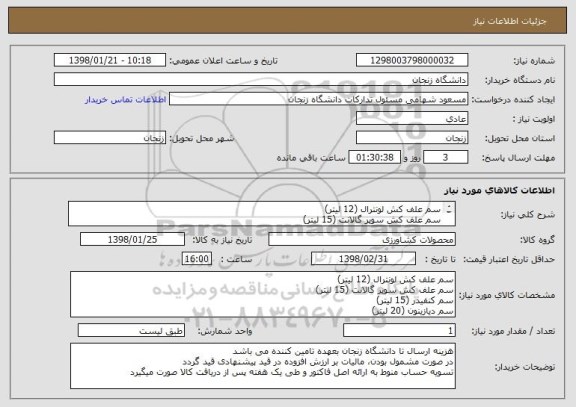This screenshot has width=576, height=407.
Task: Click the شرح کلی نیاز text area
Action: tap(262, 214)
